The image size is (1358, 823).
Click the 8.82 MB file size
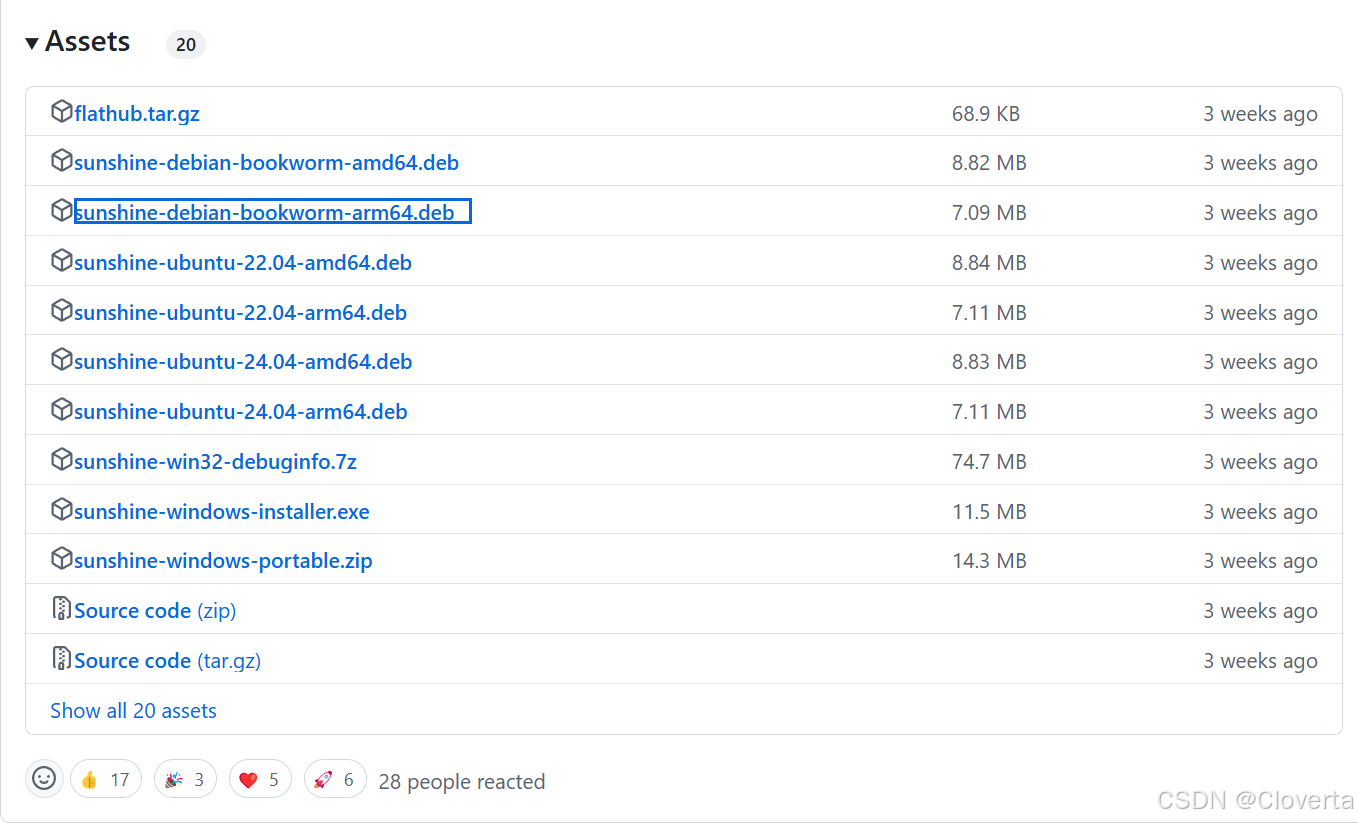tap(989, 163)
